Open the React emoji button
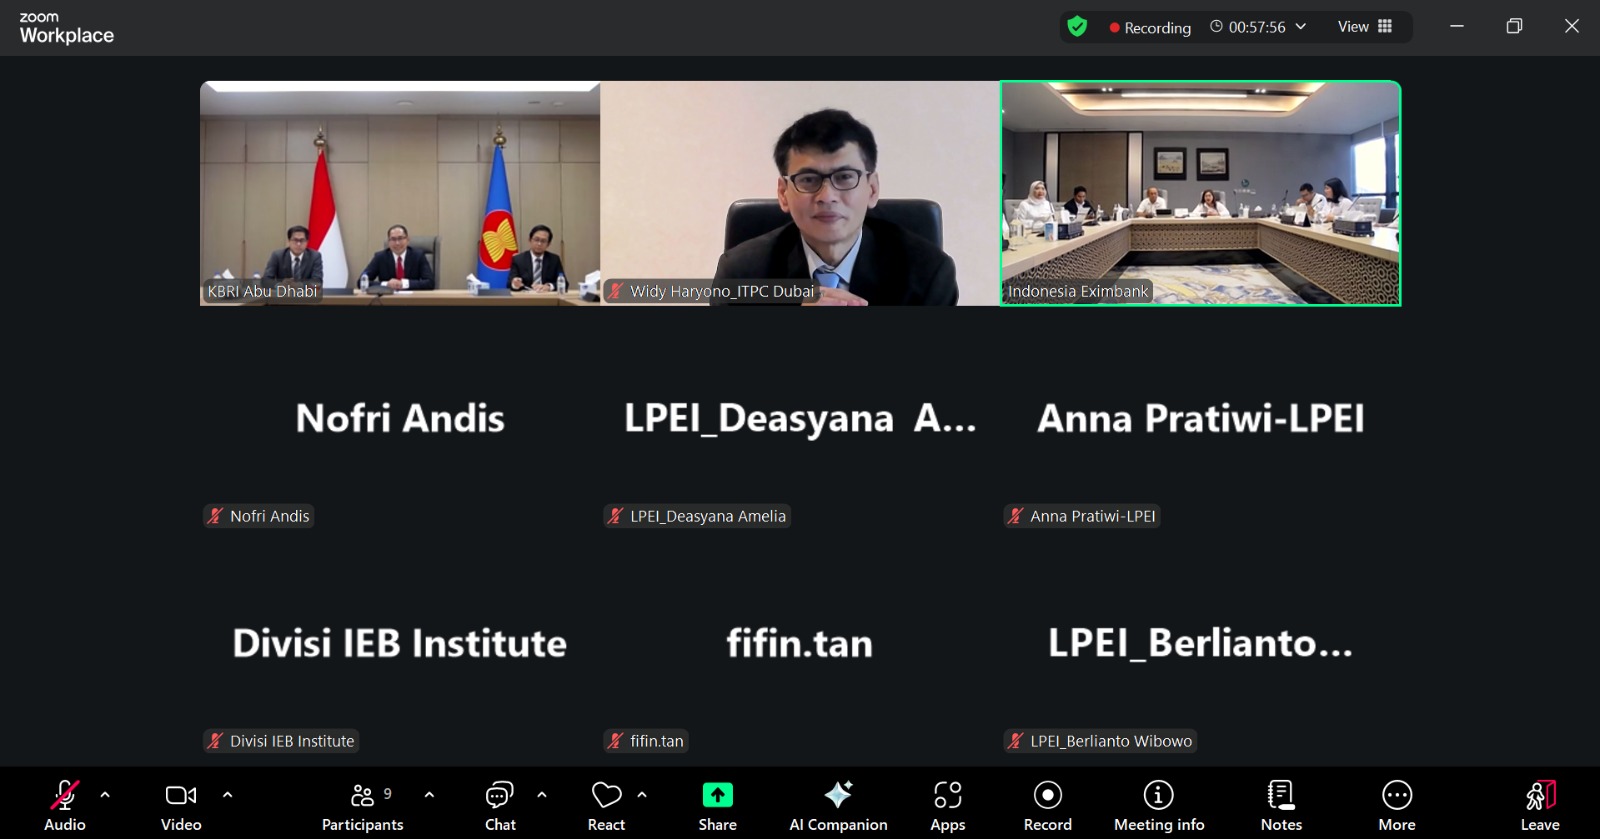The height and width of the screenshot is (839, 1600). (x=606, y=805)
